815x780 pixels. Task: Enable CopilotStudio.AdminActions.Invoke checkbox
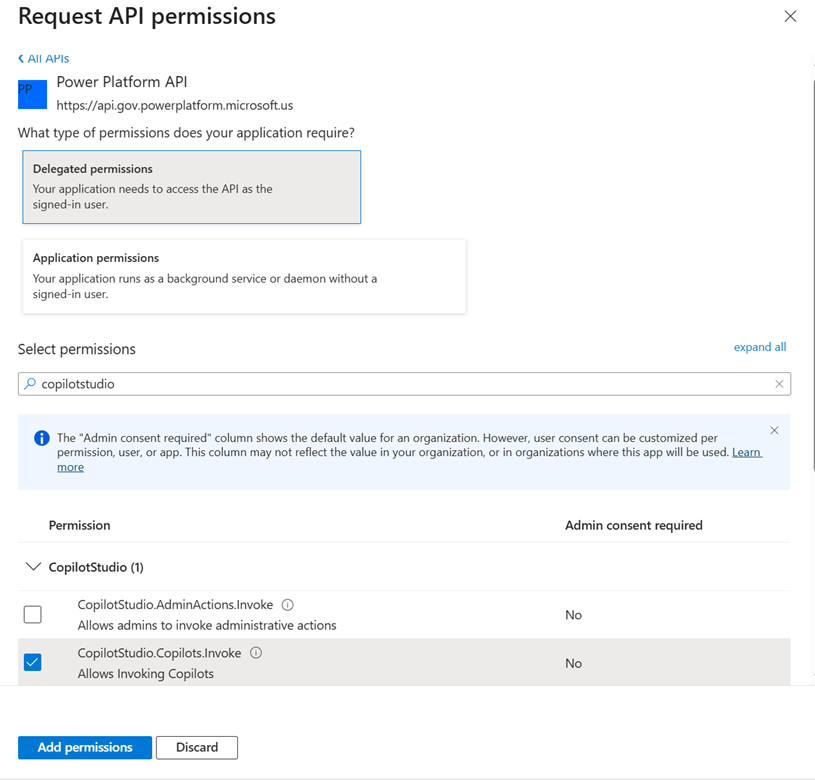click(x=33, y=614)
